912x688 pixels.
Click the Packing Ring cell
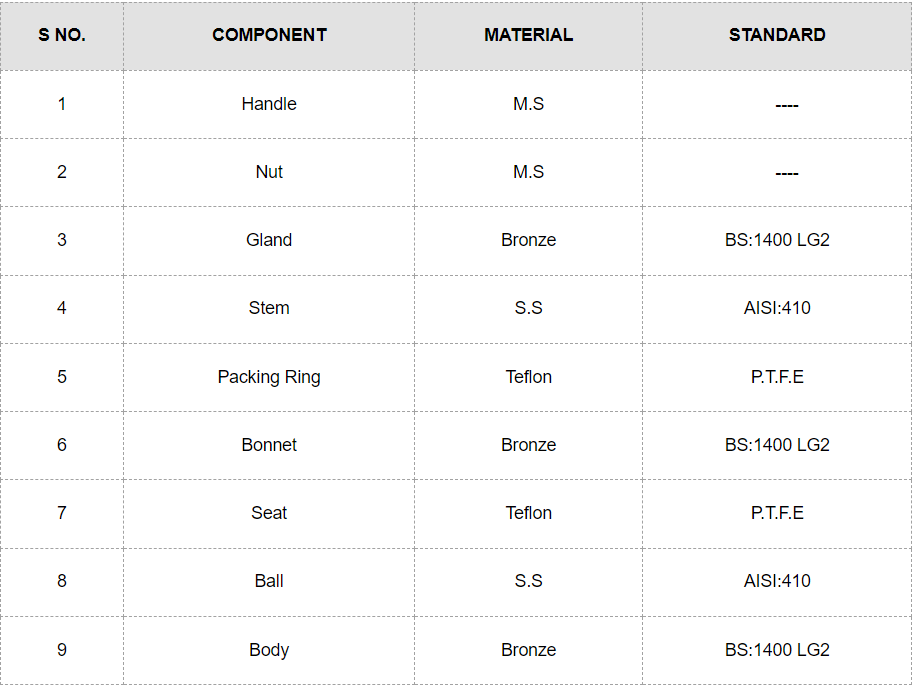pos(269,377)
